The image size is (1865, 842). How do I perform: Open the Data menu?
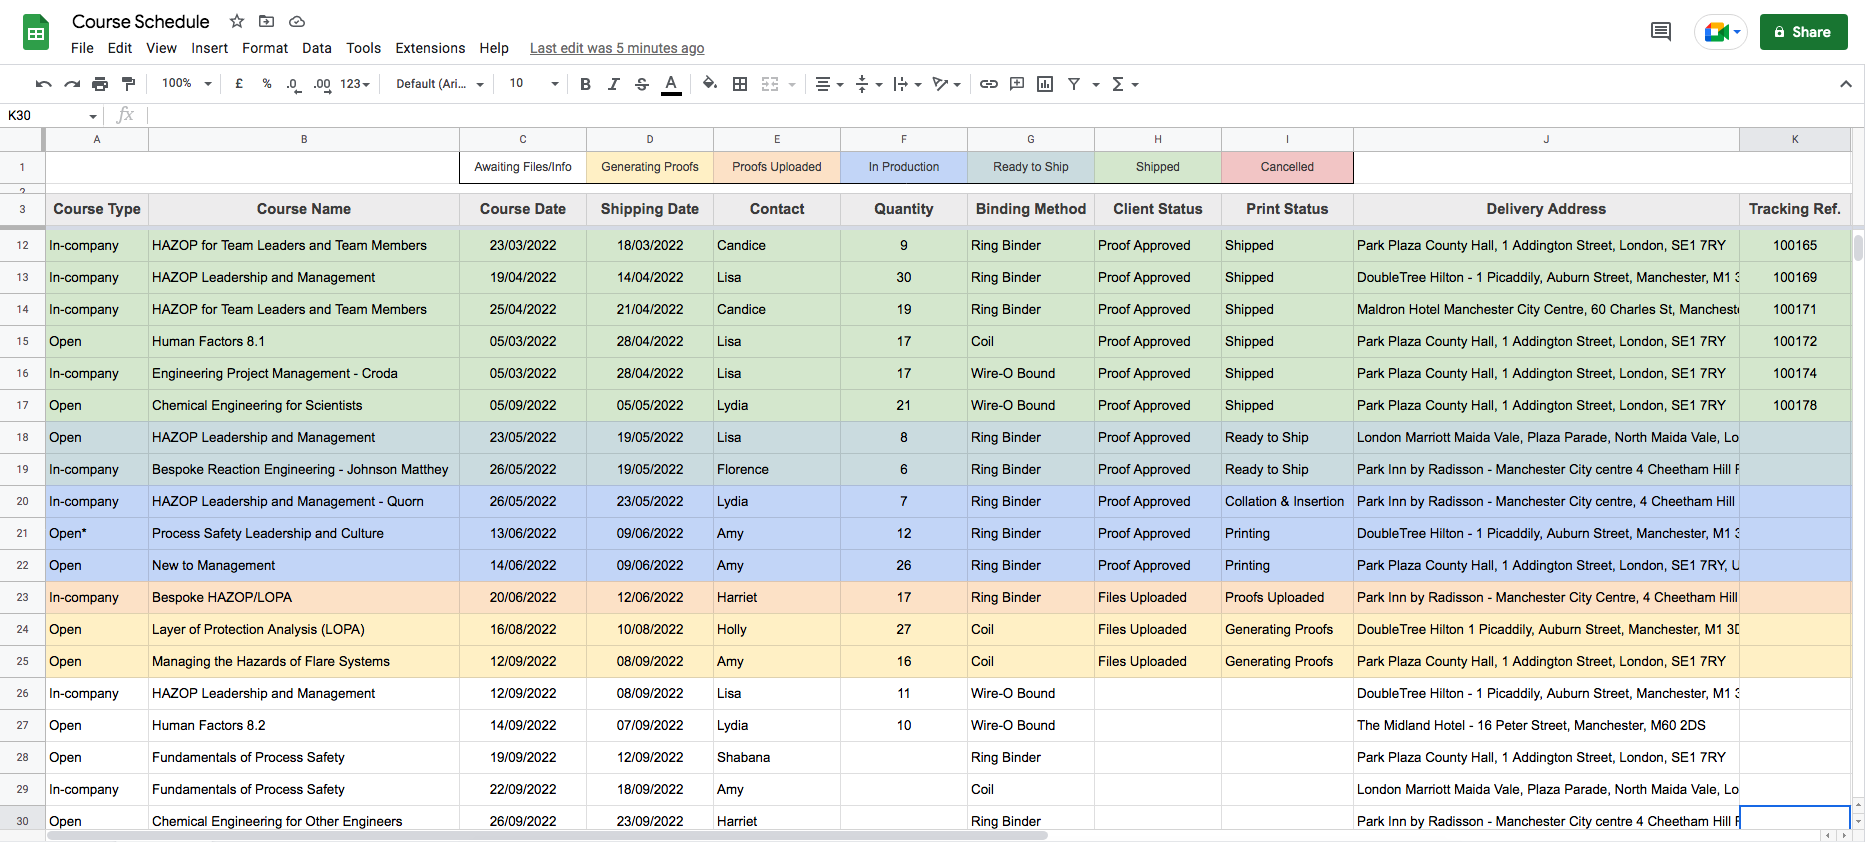pyautogui.click(x=317, y=48)
